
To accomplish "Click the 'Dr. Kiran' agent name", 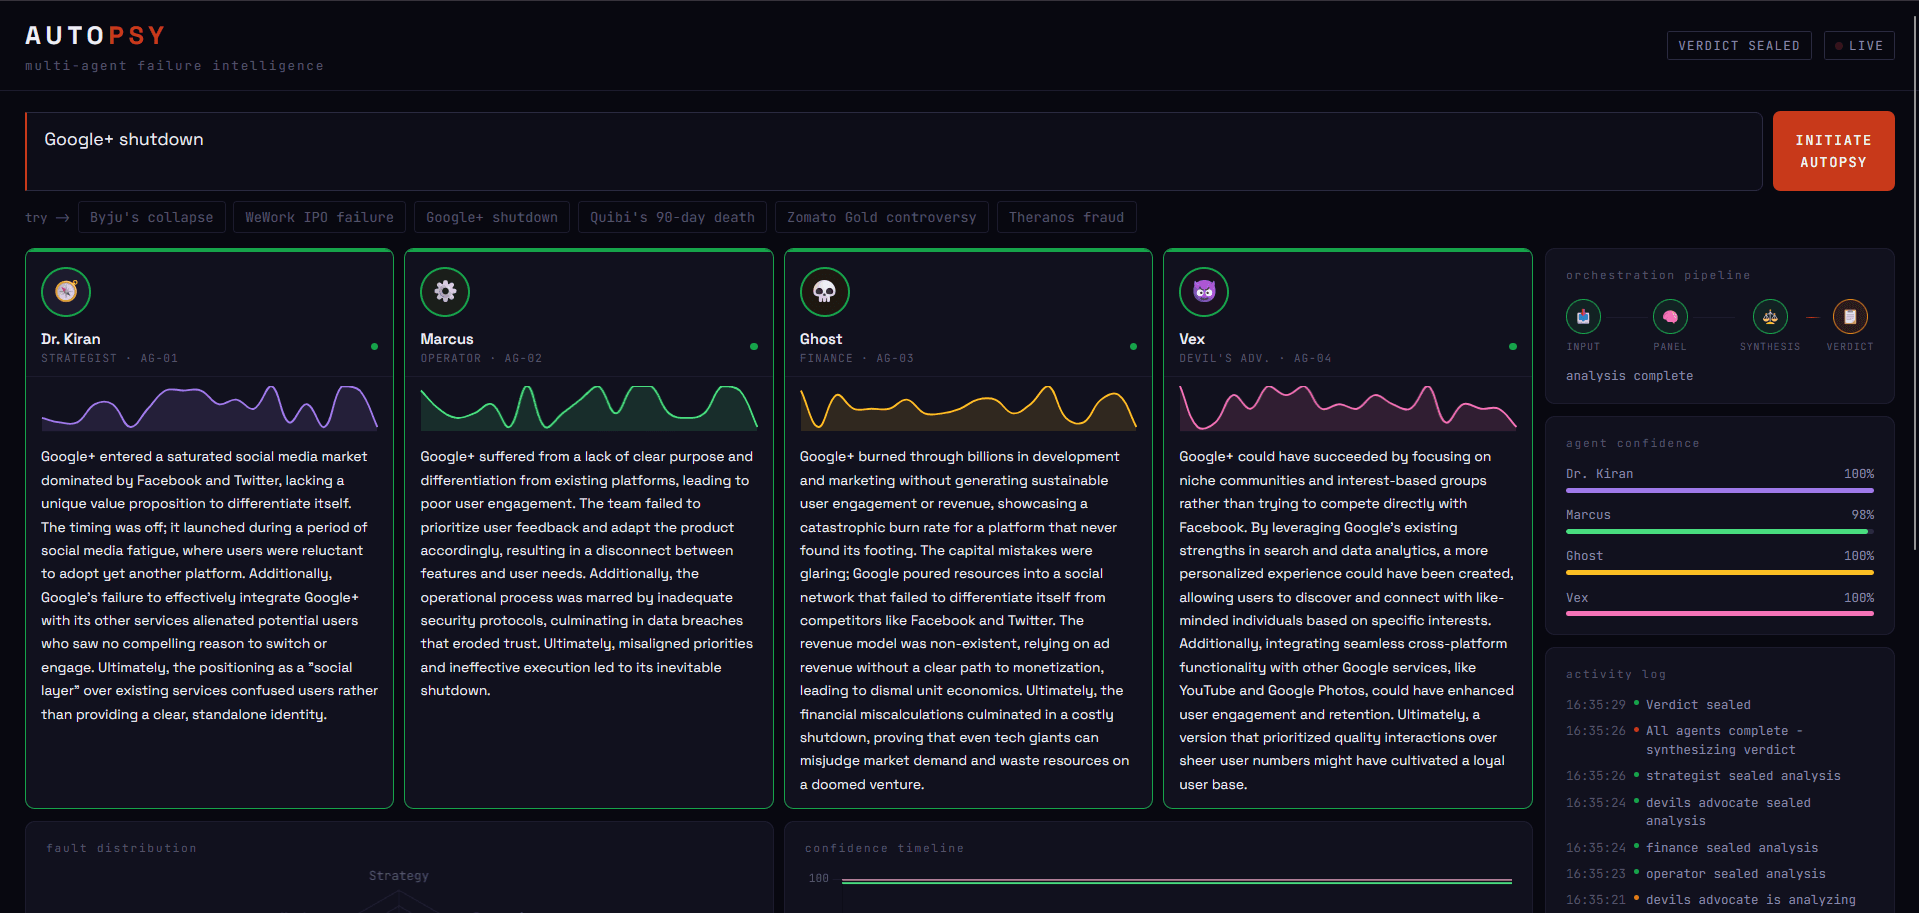I will 71,339.
